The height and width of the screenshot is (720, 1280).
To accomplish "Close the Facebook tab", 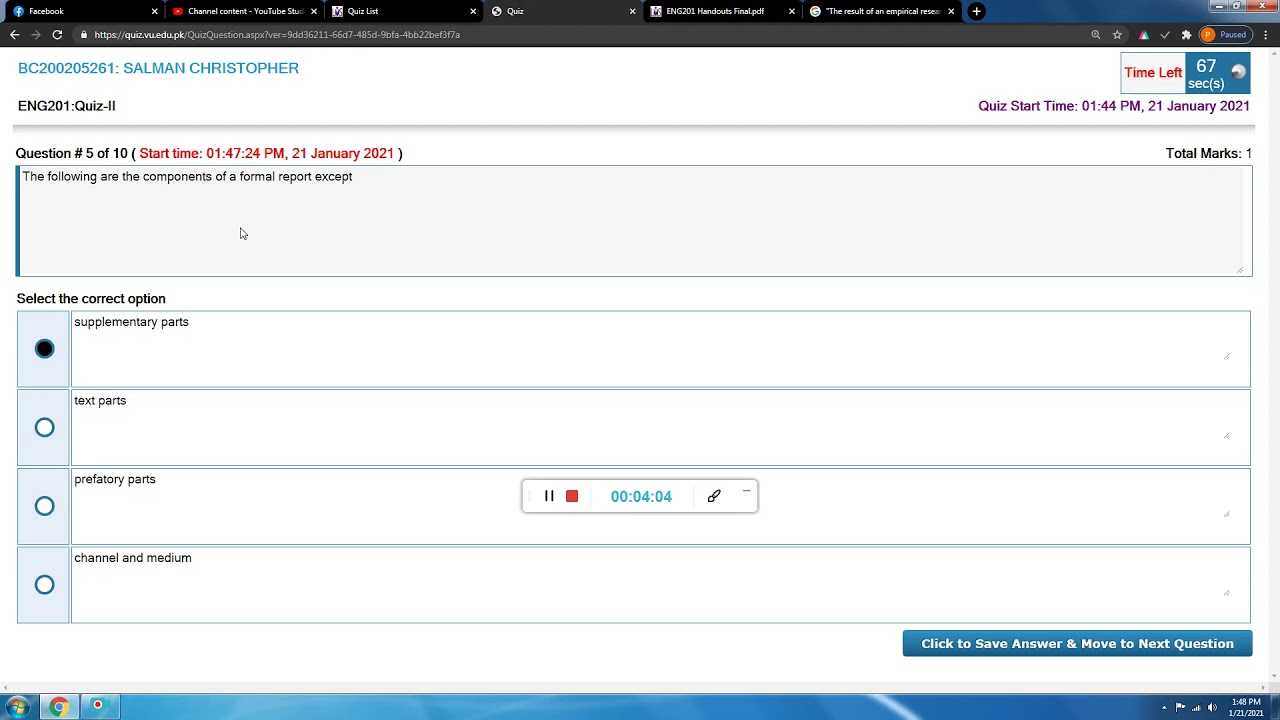I will click(x=154, y=11).
